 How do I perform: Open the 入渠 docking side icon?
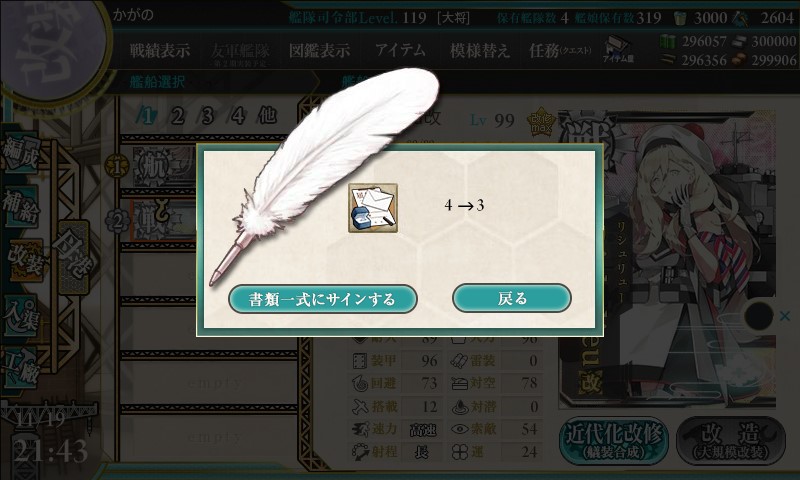20,315
